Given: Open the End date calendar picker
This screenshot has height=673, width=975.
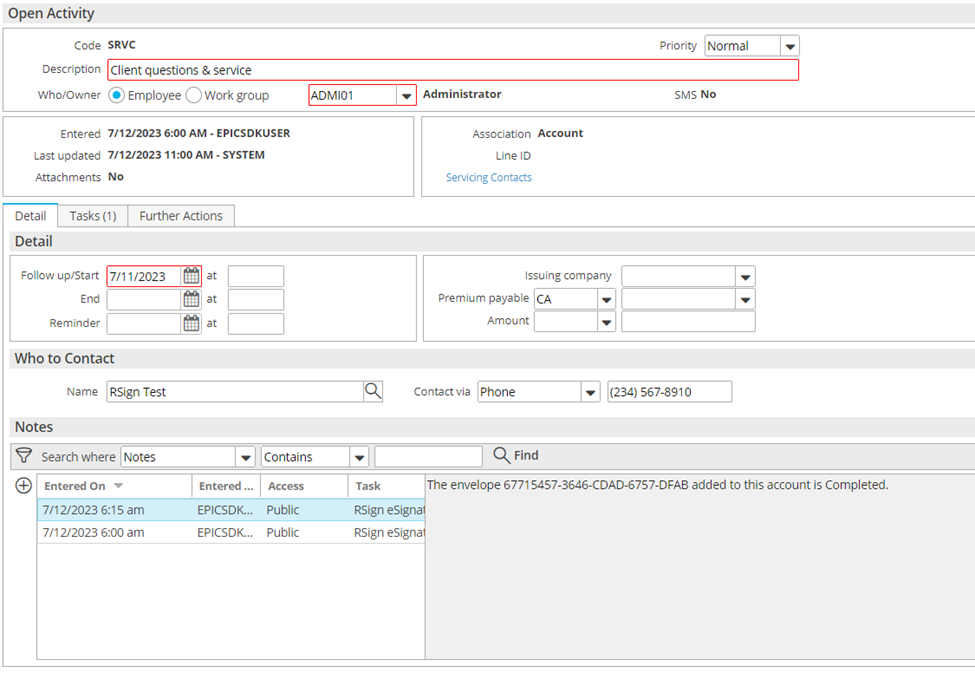Looking at the screenshot, I should [192, 300].
